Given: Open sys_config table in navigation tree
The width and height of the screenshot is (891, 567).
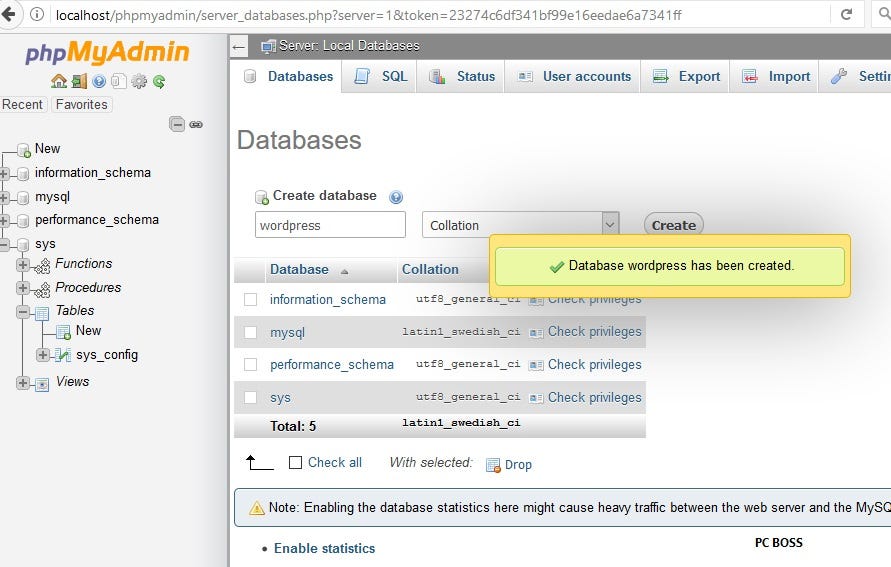Looking at the screenshot, I should coord(107,355).
